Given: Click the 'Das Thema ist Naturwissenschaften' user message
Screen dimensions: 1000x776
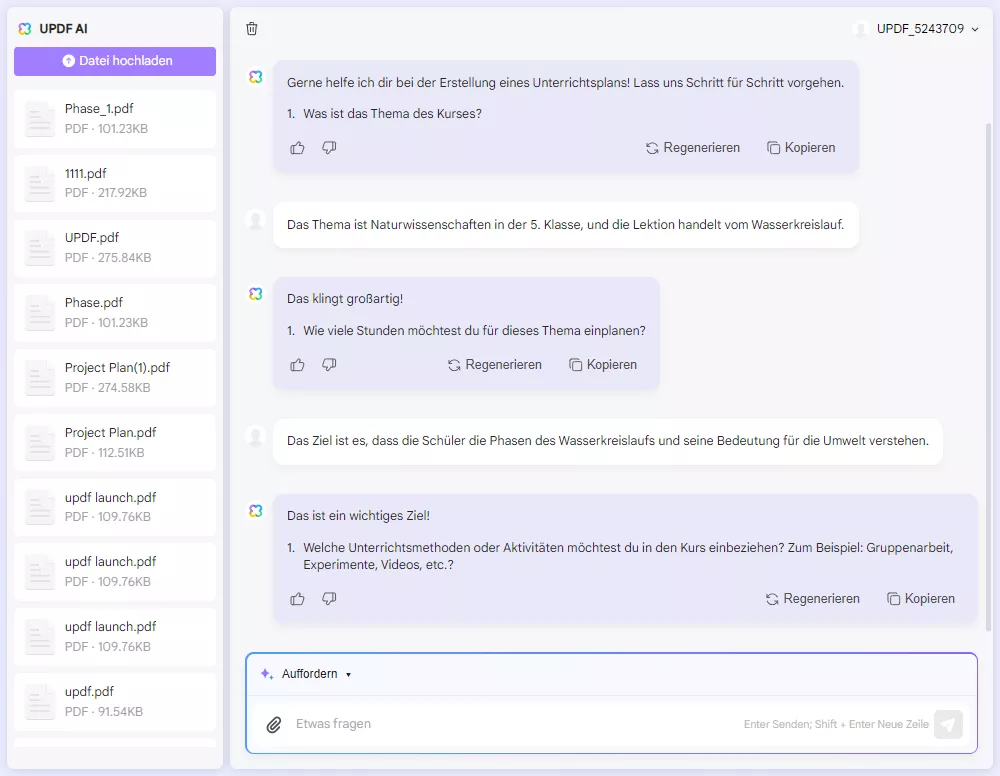Looking at the screenshot, I should click(x=566, y=225).
